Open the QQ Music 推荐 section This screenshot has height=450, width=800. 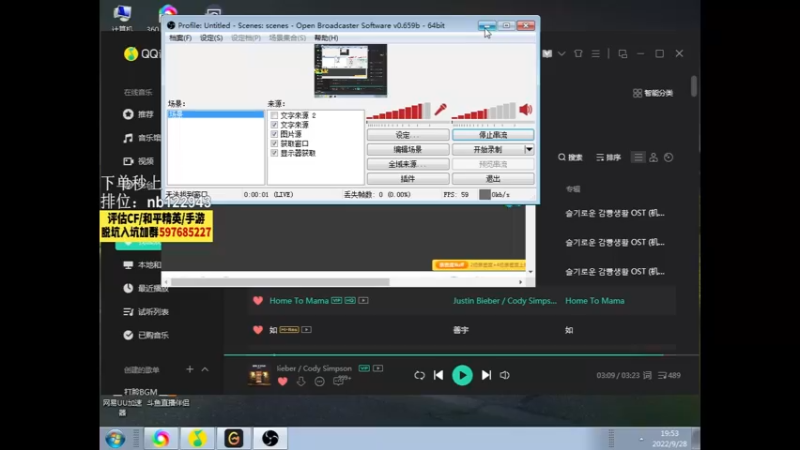click(139, 114)
